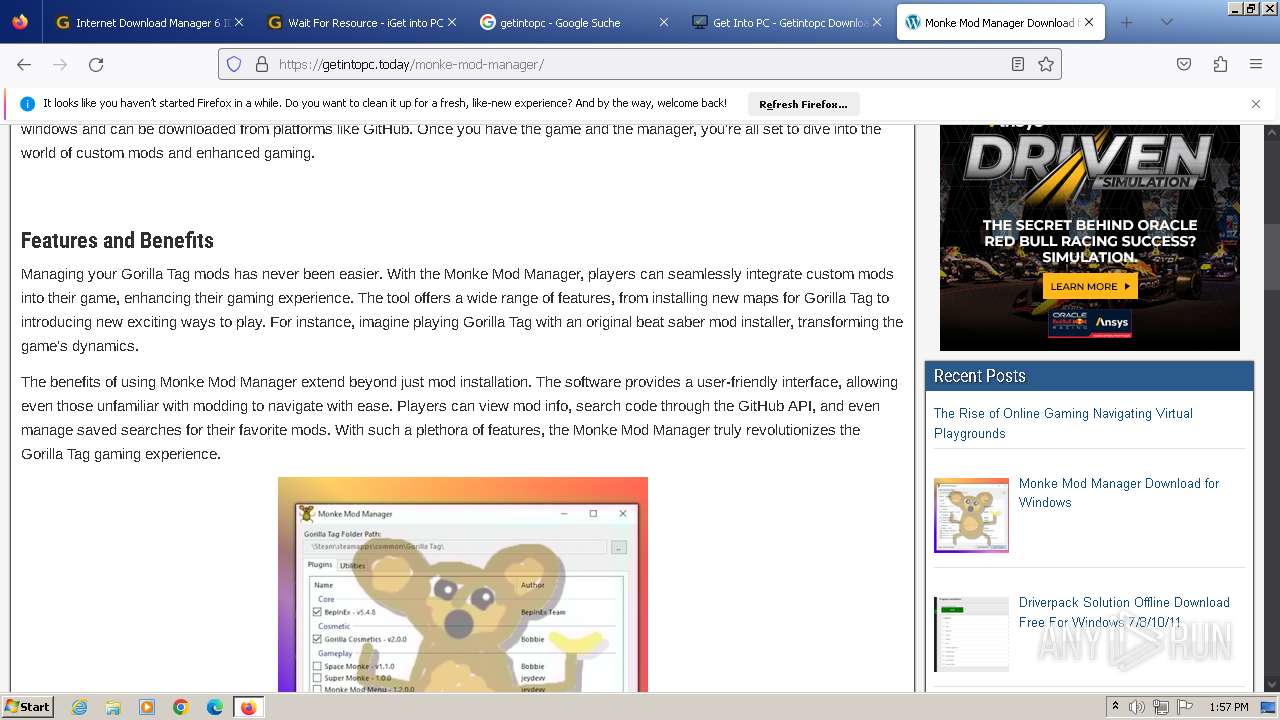
Task: Show hidden tray icons arrow
Action: pyautogui.click(x=1116, y=707)
